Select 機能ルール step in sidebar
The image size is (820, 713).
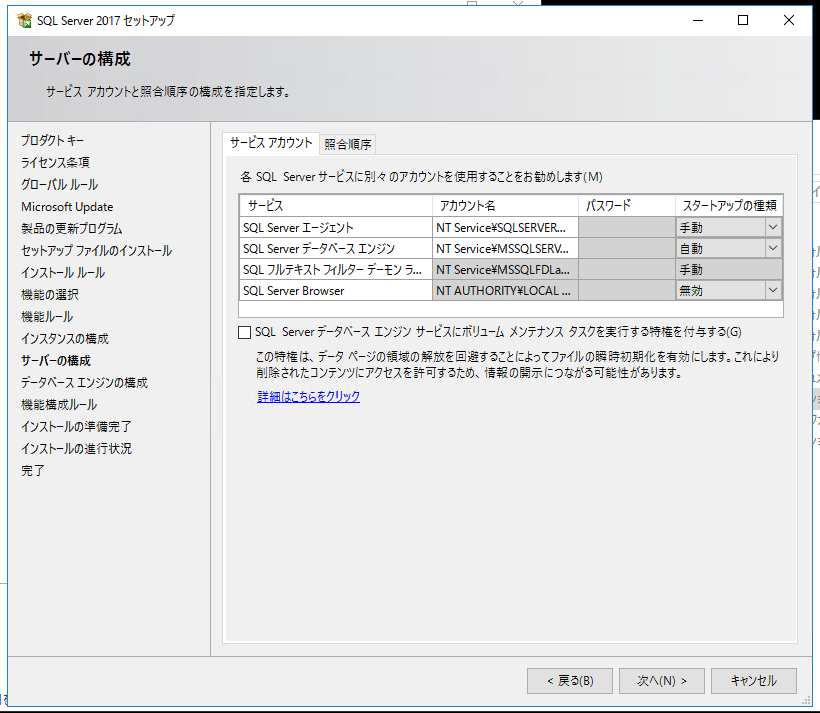tap(47, 316)
